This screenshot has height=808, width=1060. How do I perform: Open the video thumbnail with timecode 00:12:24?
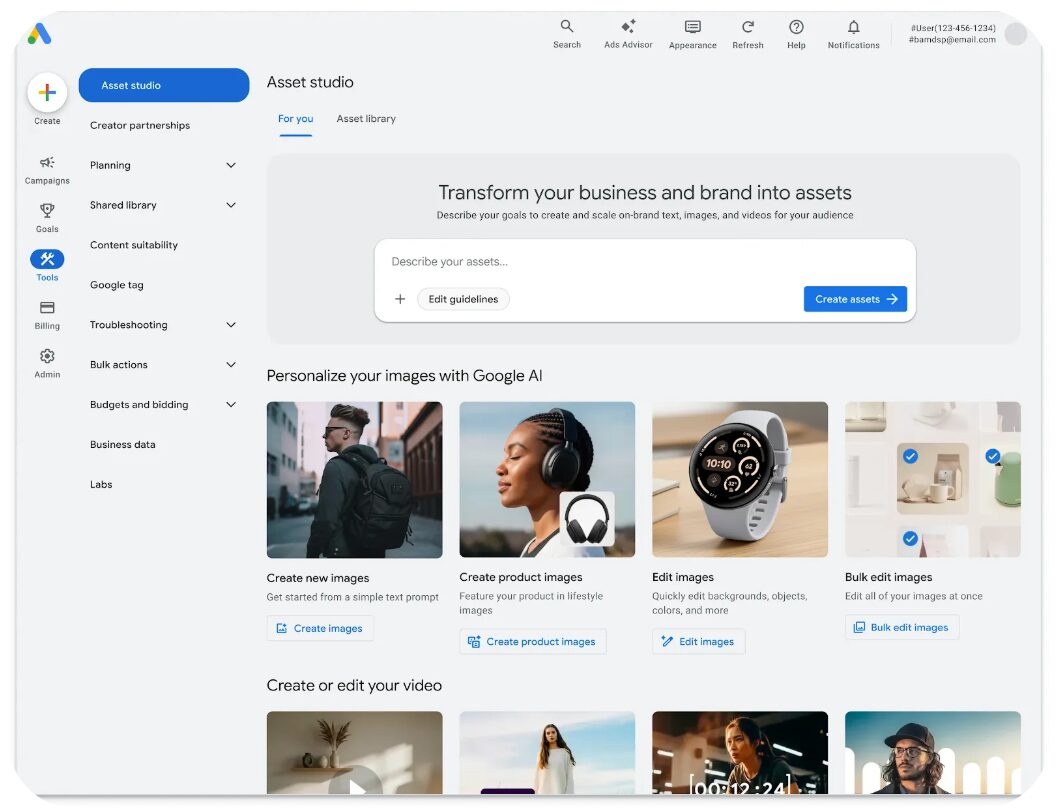(x=740, y=753)
